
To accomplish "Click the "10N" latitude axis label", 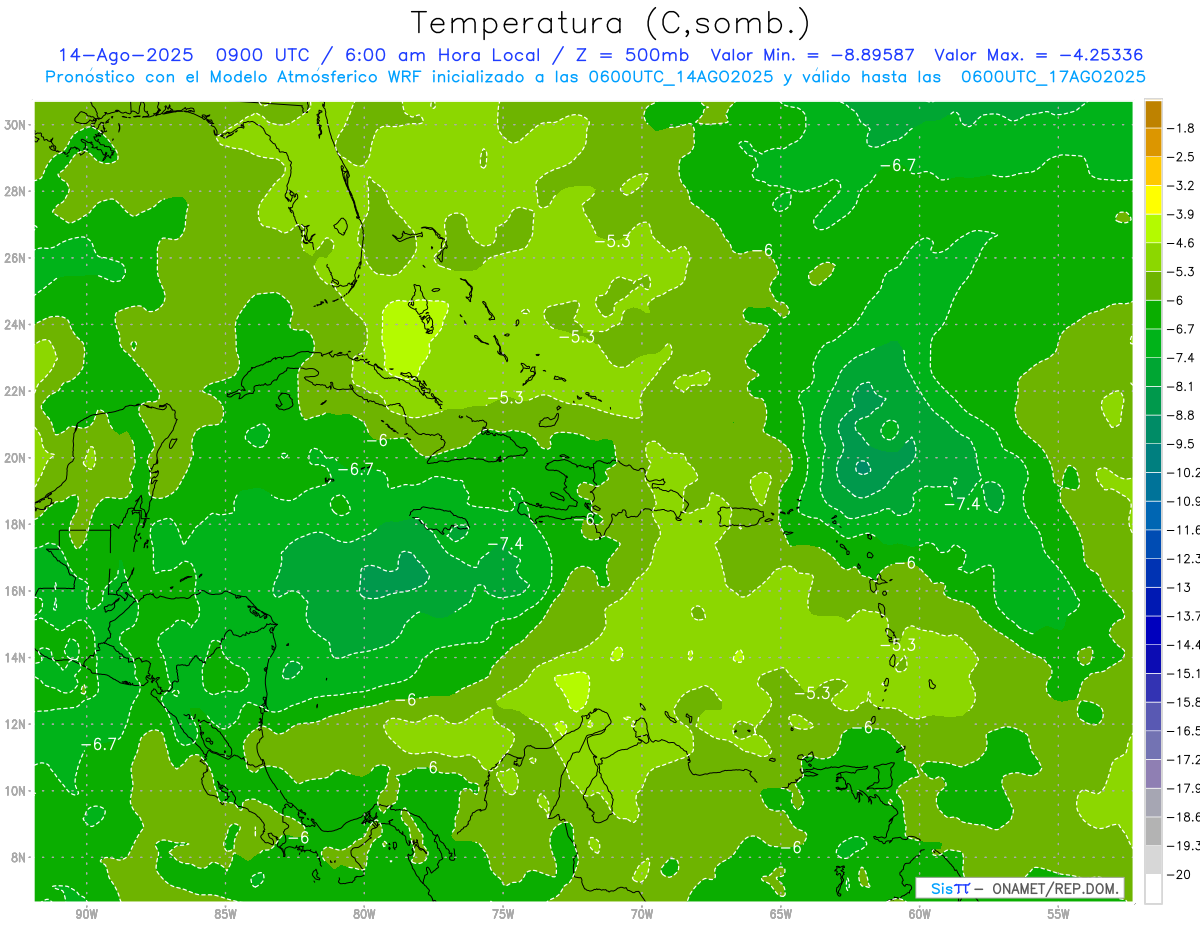I will click(17, 791).
